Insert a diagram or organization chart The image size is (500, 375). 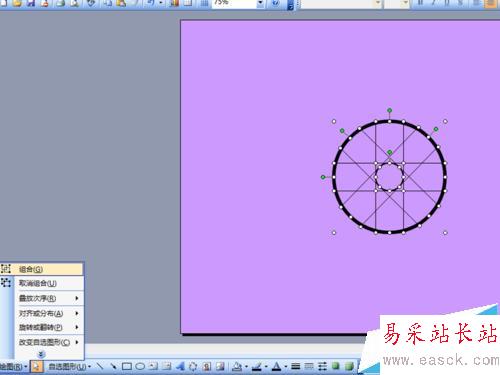click(x=193, y=366)
